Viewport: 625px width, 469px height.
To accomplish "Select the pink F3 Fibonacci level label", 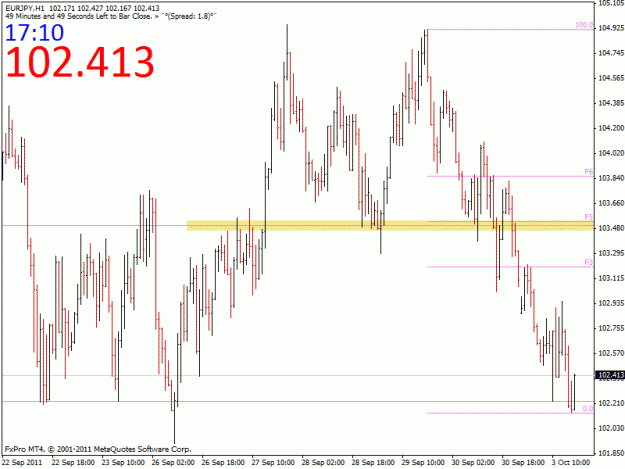I will pyautogui.click(x=589, y=262).
